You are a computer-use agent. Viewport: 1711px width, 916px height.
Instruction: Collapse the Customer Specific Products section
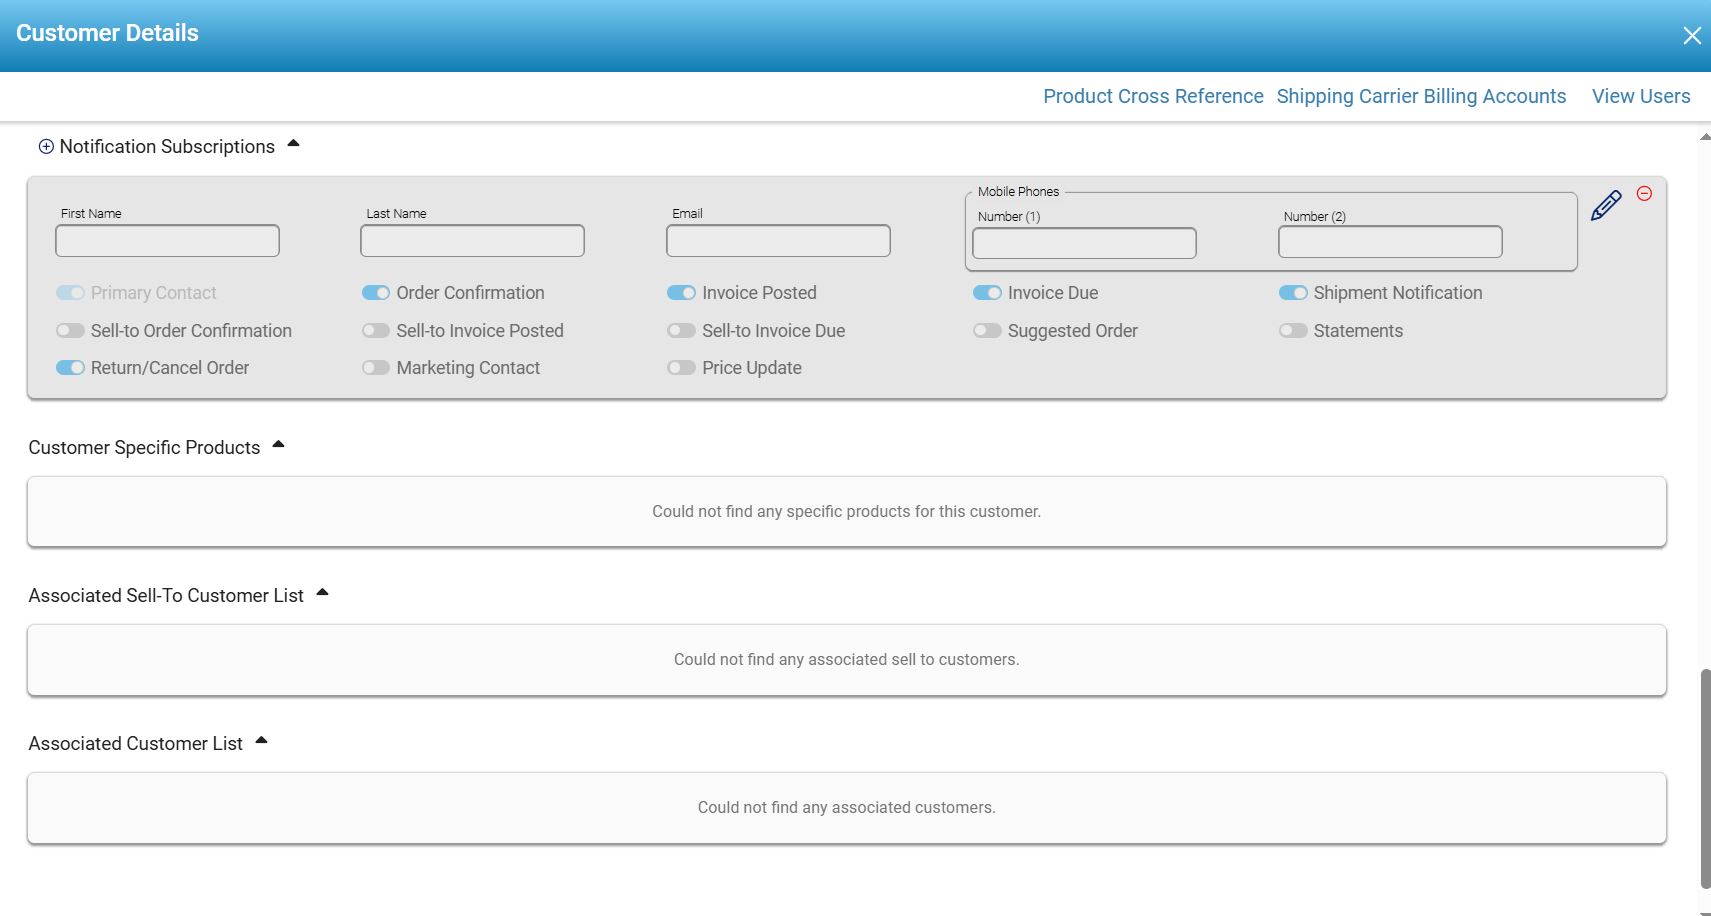pyautogui.click(x=278, y=445)
